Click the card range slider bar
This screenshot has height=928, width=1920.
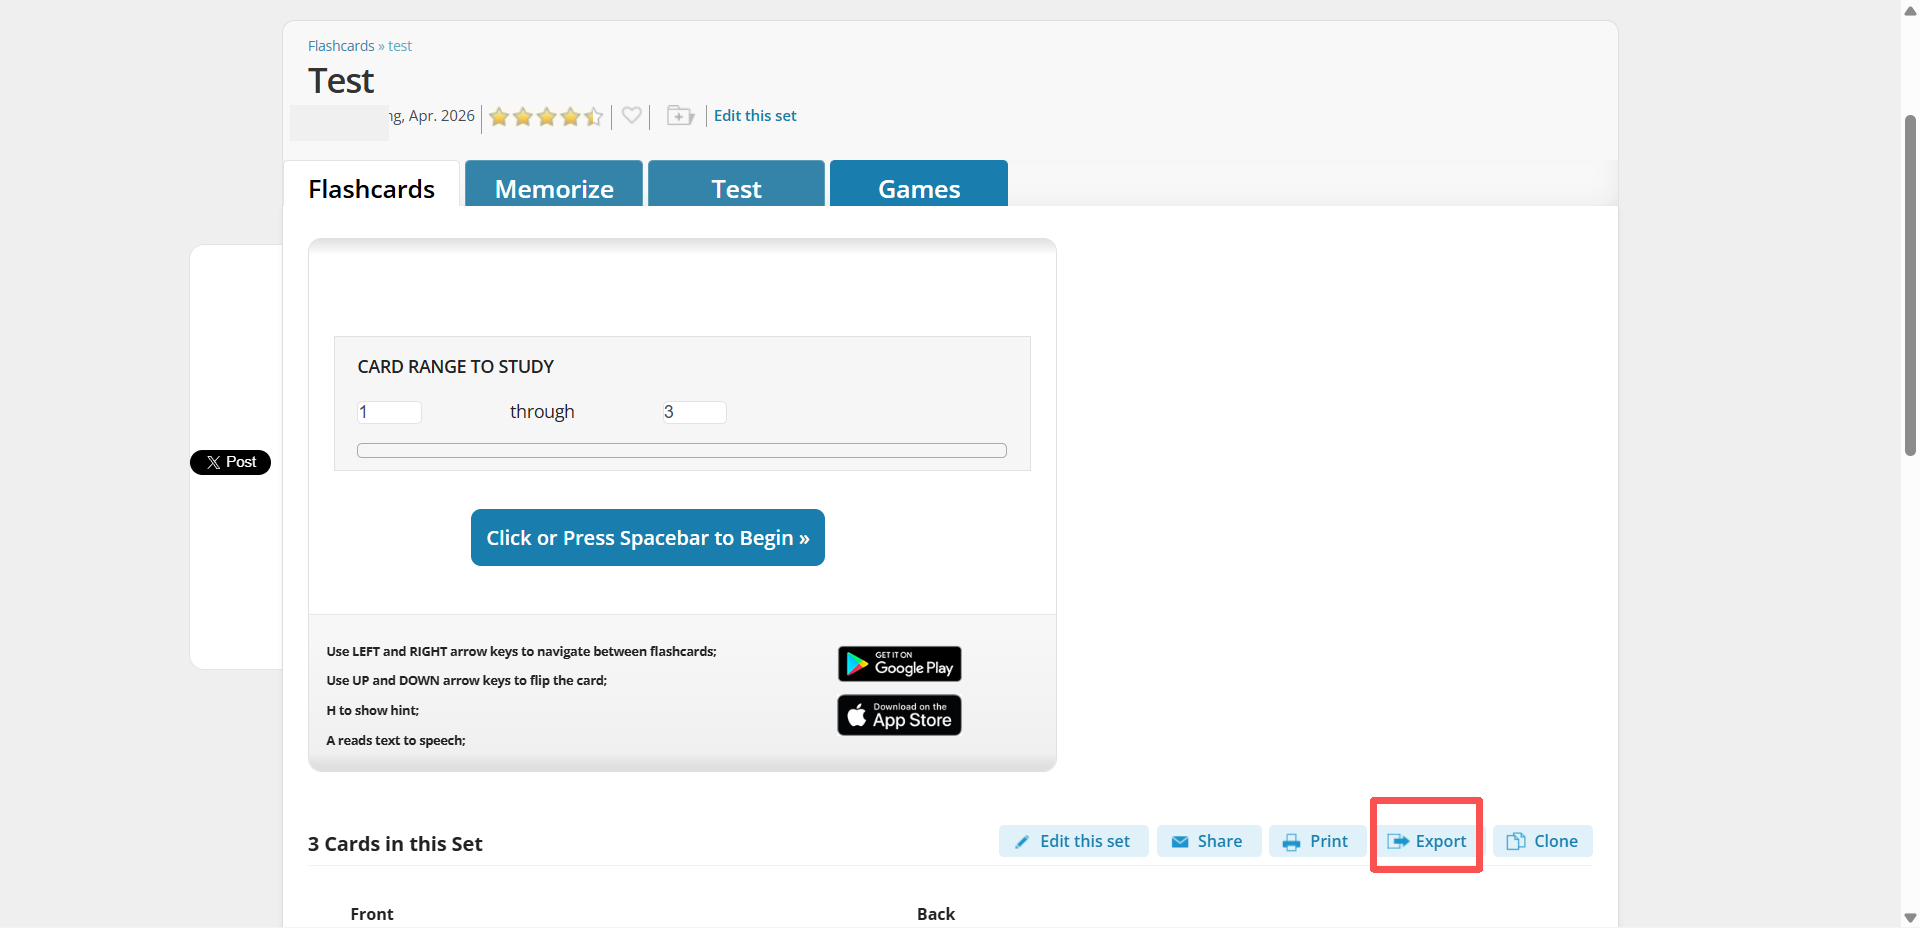coord(682,450)
